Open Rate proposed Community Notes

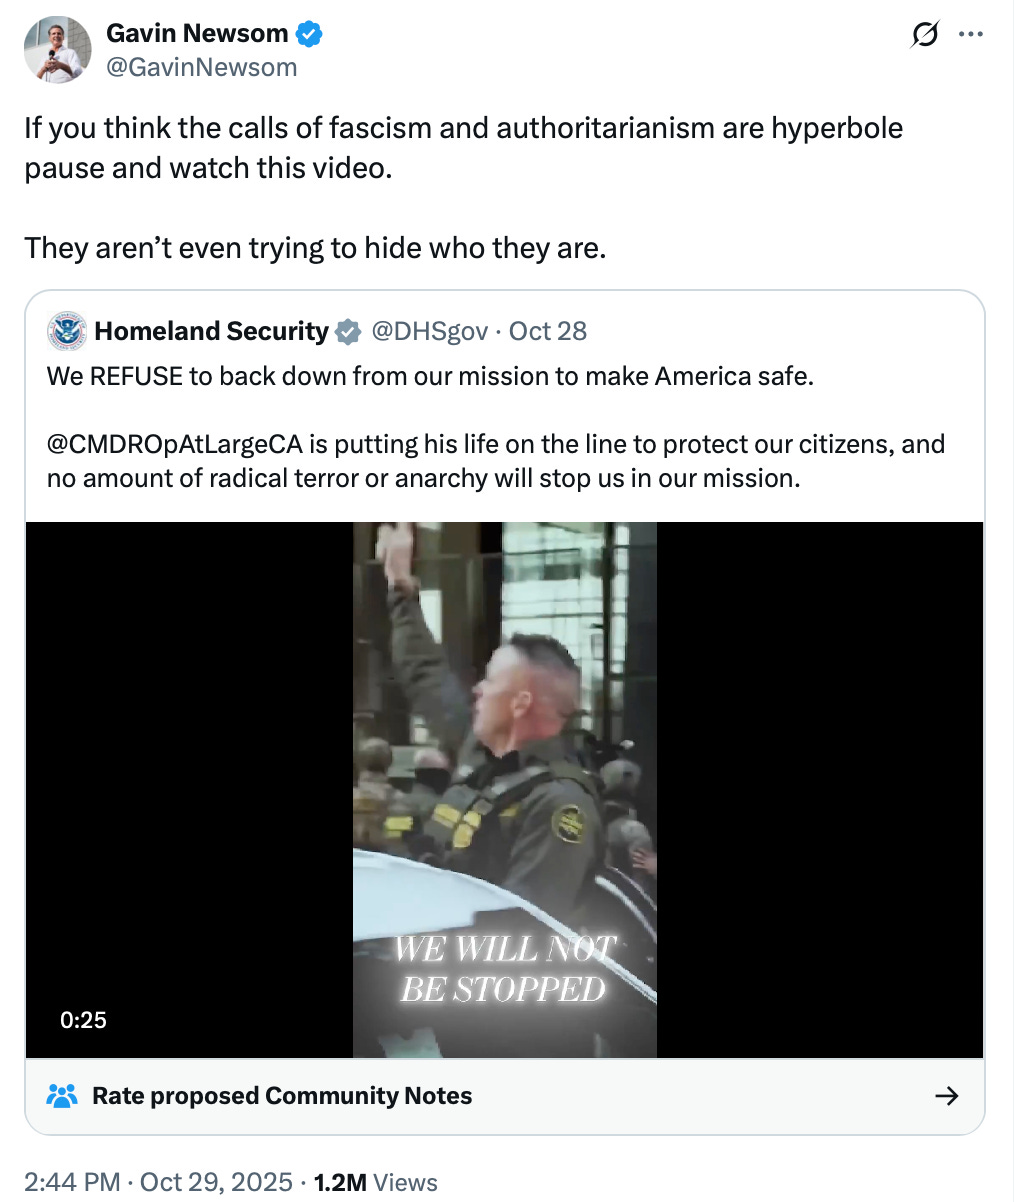(281, 1095)
